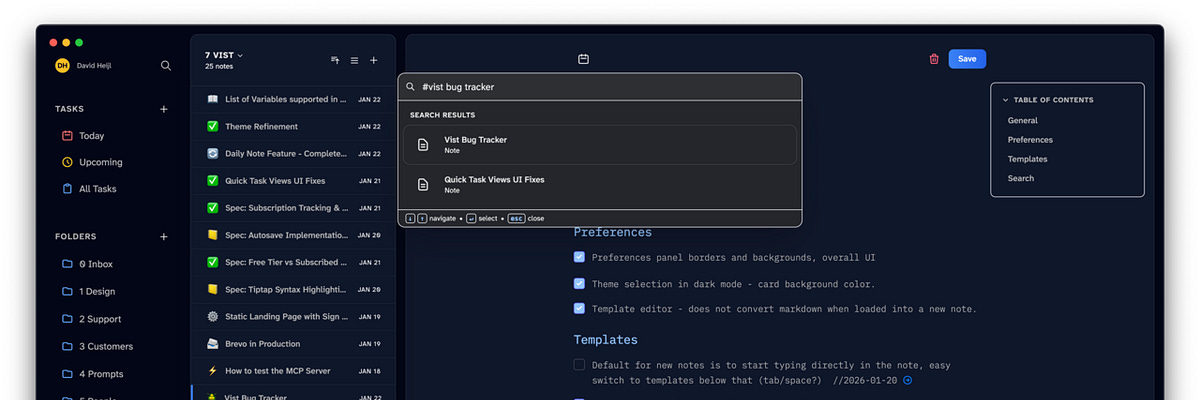This screenshot has height=400, width=1200.
Task: Uncheck Theme selection in dark mode checkbox
Action: tap(580, 283)
